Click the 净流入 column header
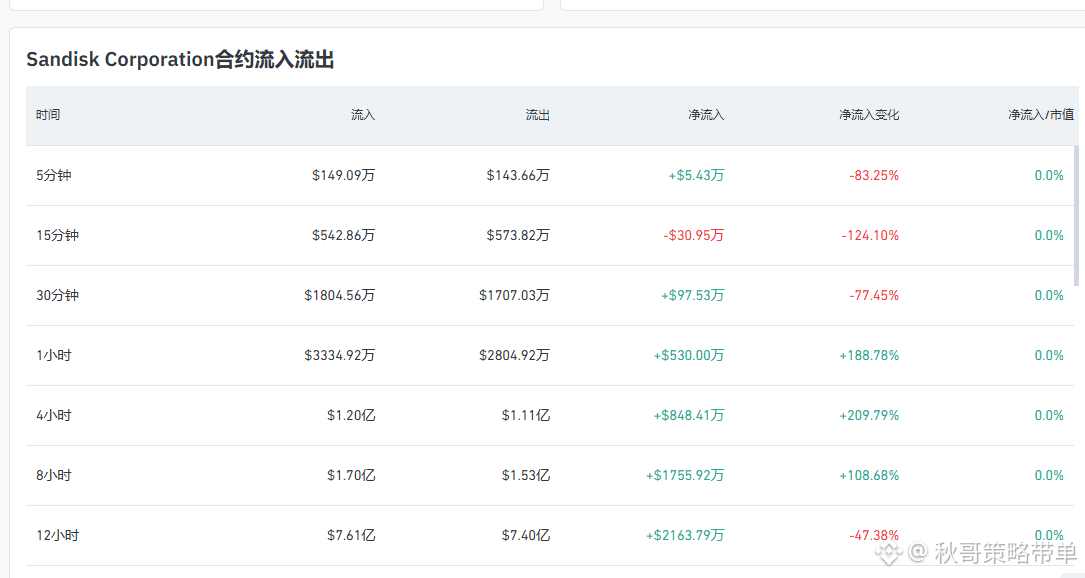The height and width of the screenshot is (578, 1085). coord(706,115)
